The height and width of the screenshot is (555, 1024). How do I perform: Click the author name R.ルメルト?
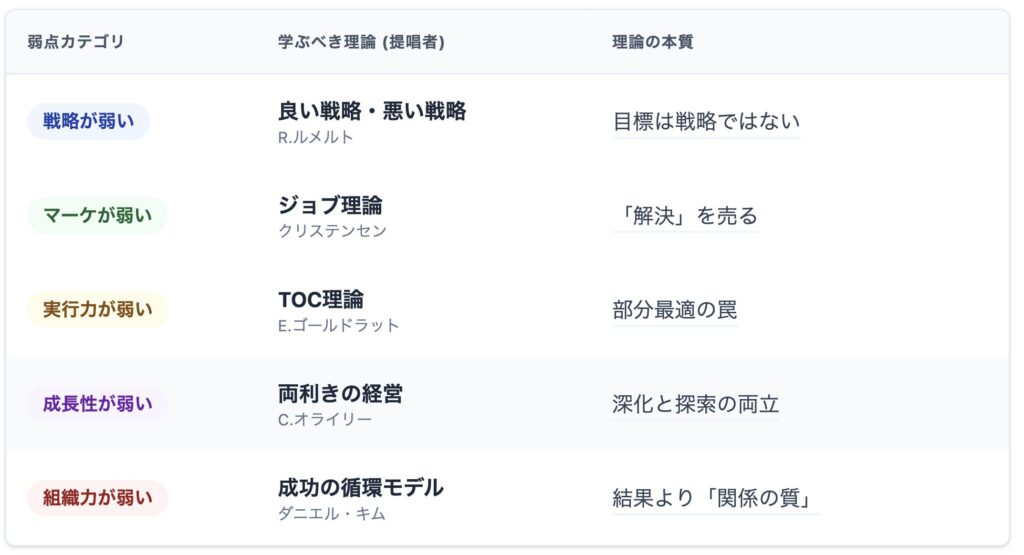[315, 137]
